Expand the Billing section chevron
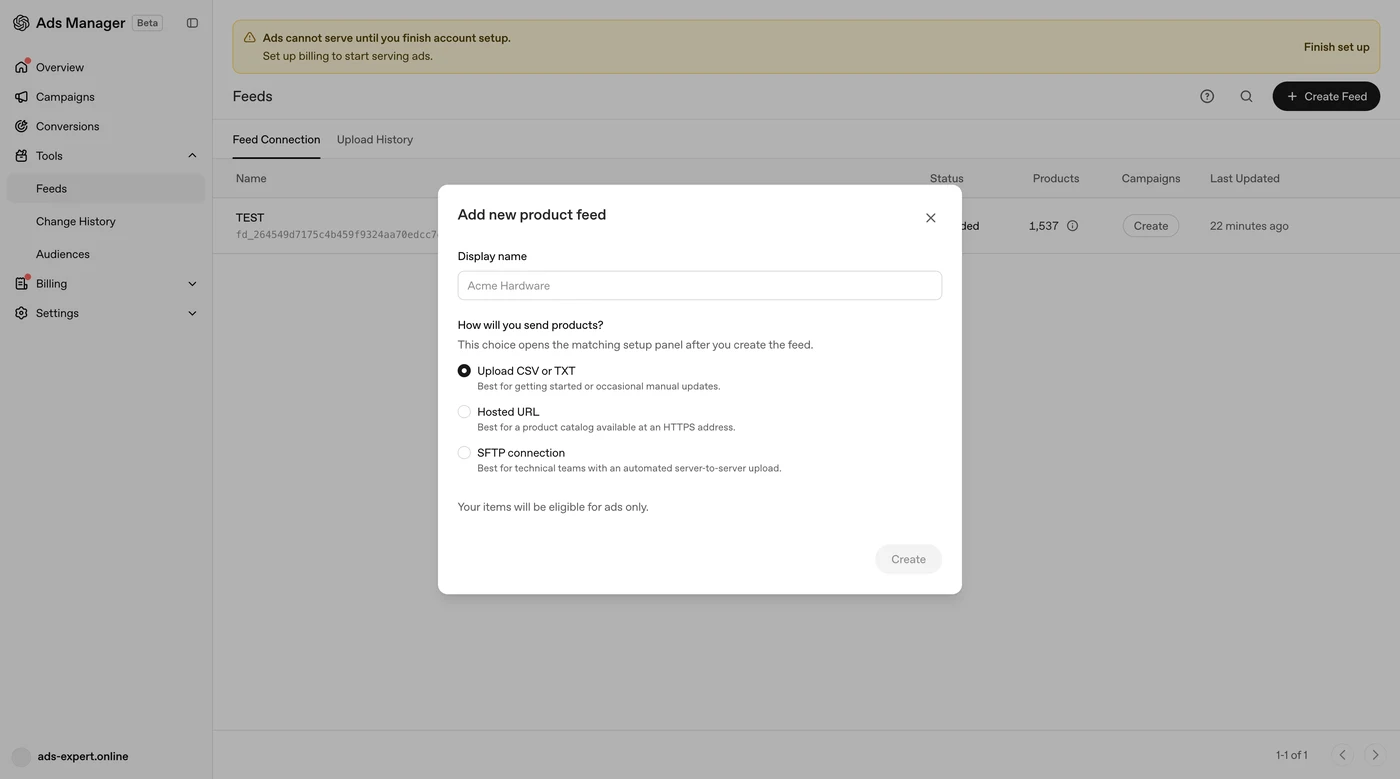1400x779 pixels. [192, 284]
